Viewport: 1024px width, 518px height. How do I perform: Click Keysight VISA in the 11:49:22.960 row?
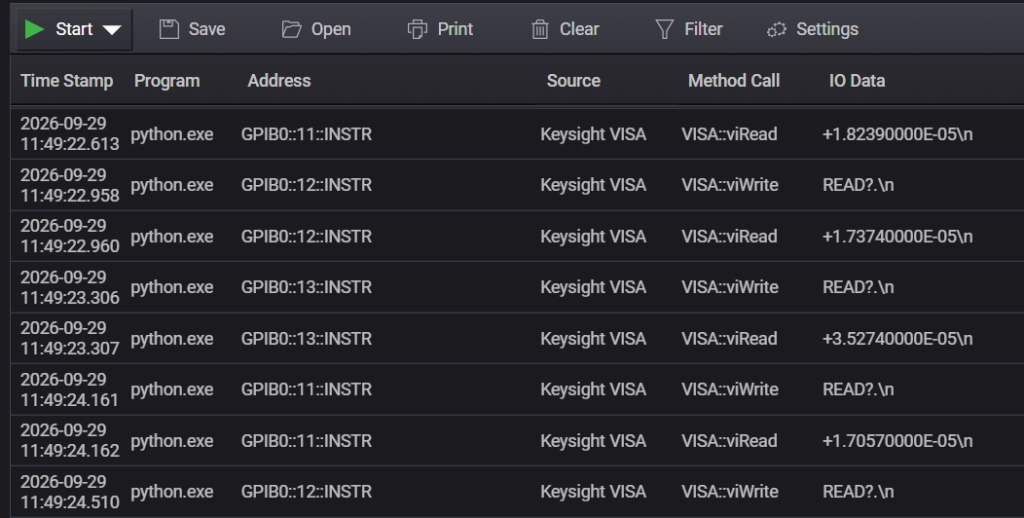[x=593, y=236]
